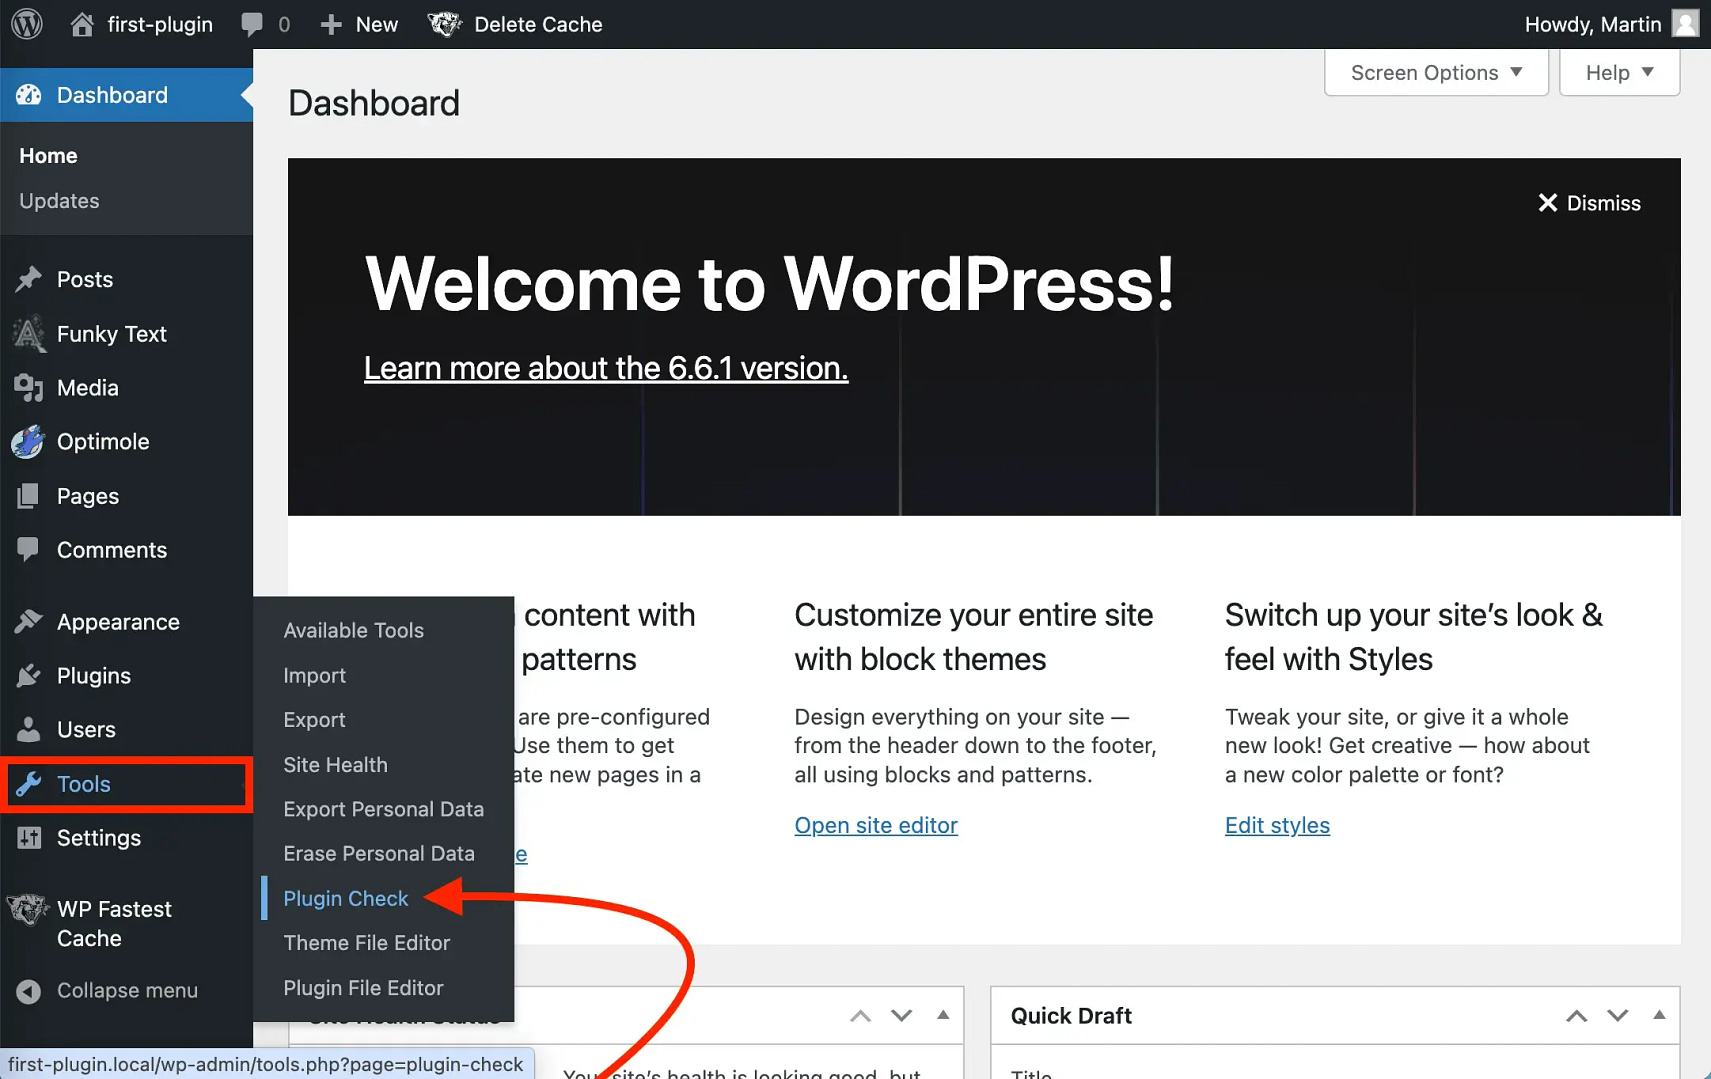The image size is (1711, 1079).
Task: Click Delete Cache label in admin bar
Action: [x=538, y=24]
